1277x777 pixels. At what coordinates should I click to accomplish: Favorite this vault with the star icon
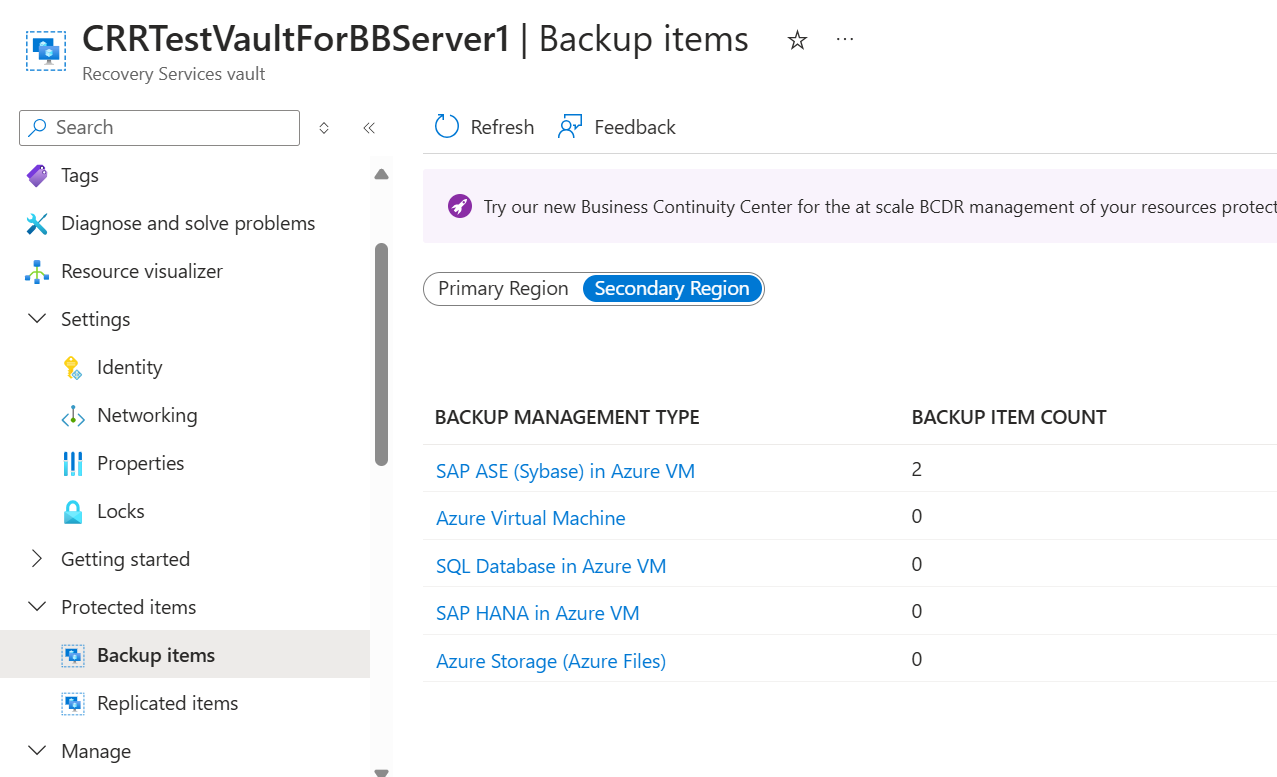(x=797, y=40)
